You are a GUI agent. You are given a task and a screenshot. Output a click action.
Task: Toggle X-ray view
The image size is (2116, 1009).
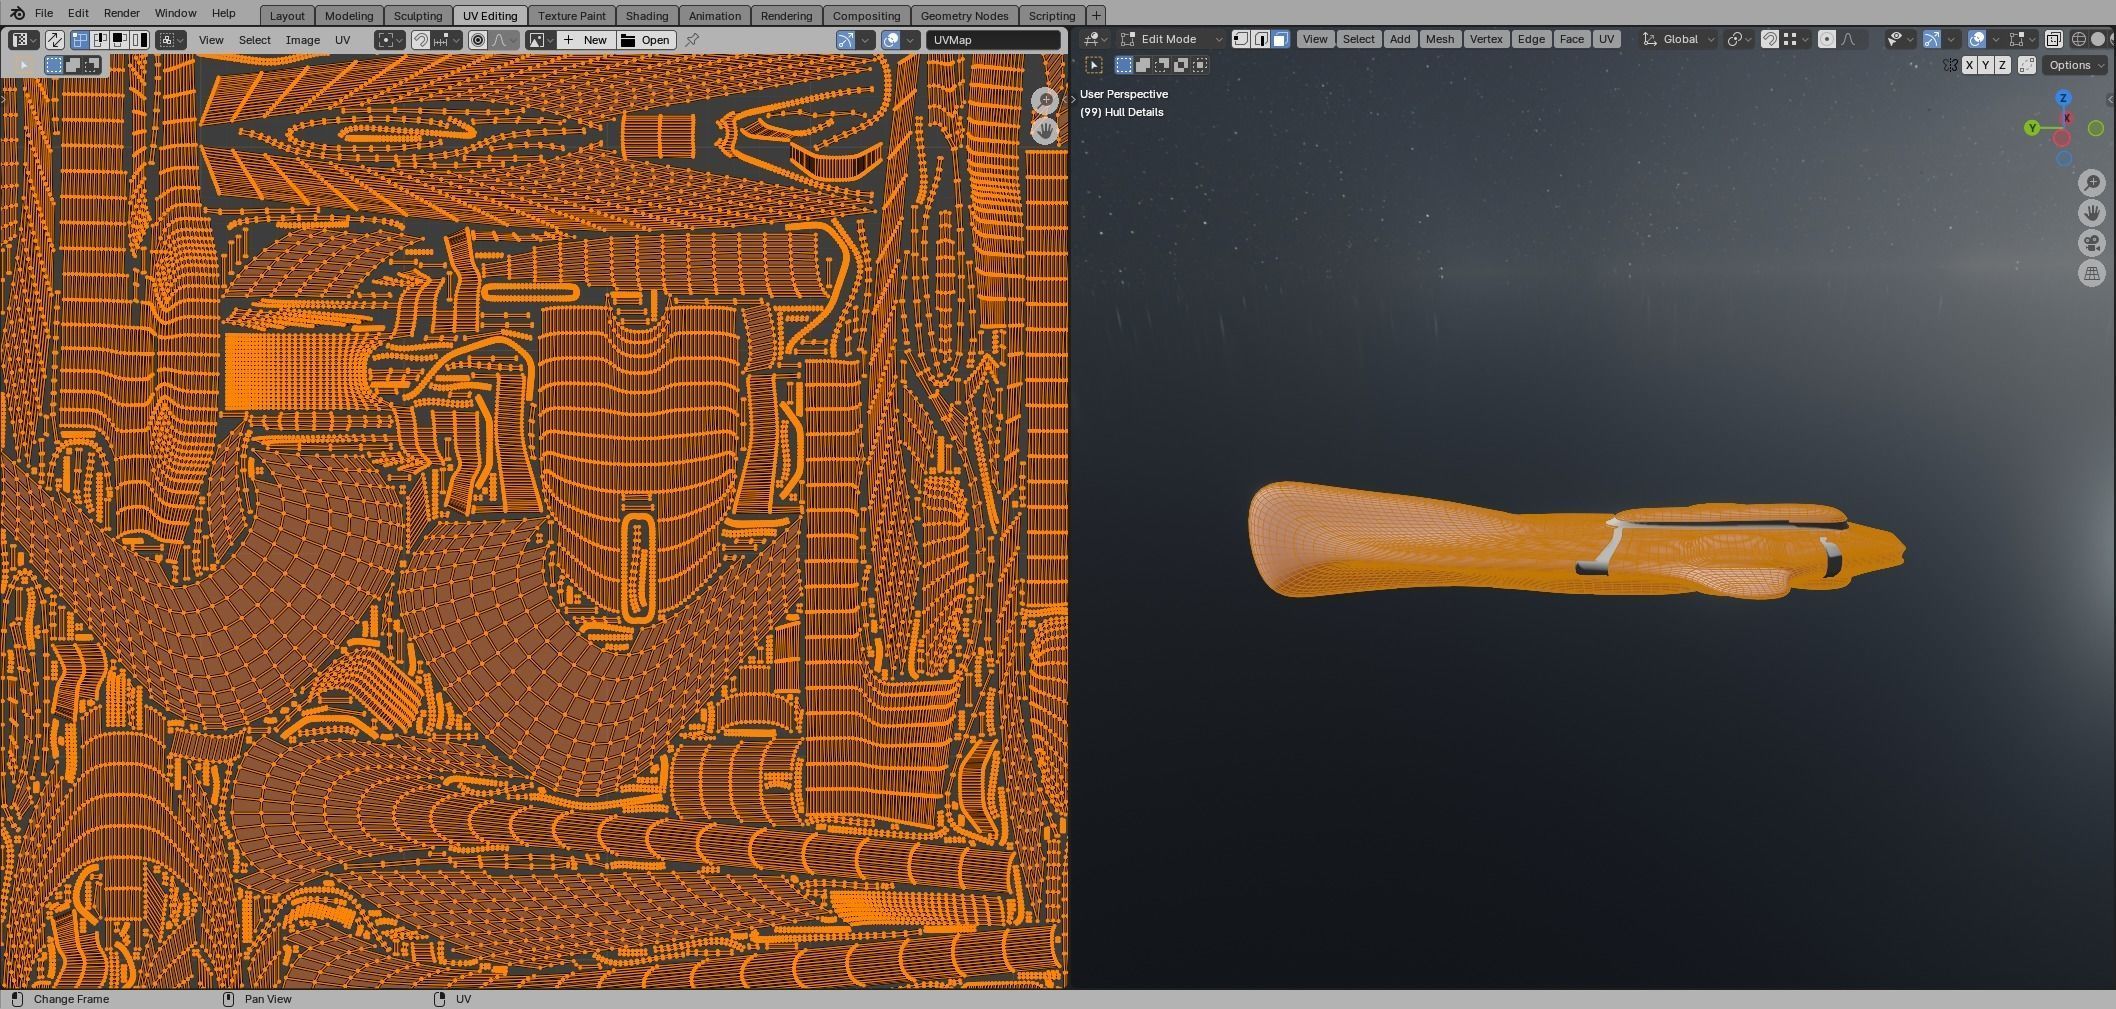pyautogui.click(x=2053, y=39)
